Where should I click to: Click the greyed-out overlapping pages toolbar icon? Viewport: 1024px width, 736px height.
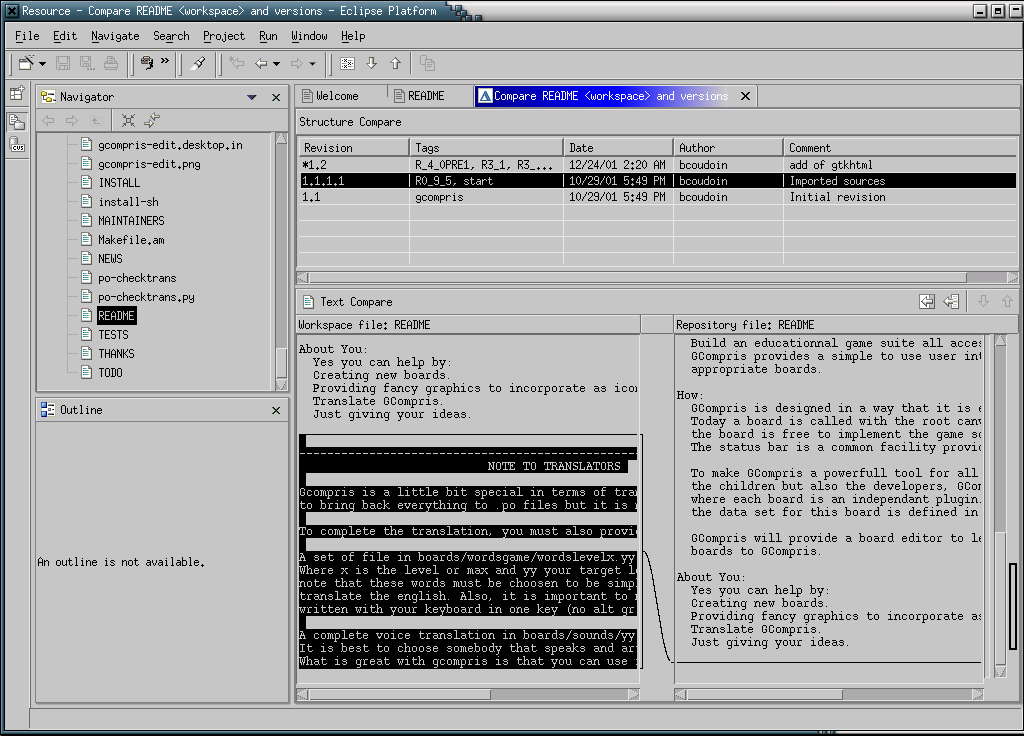[427, 63]
